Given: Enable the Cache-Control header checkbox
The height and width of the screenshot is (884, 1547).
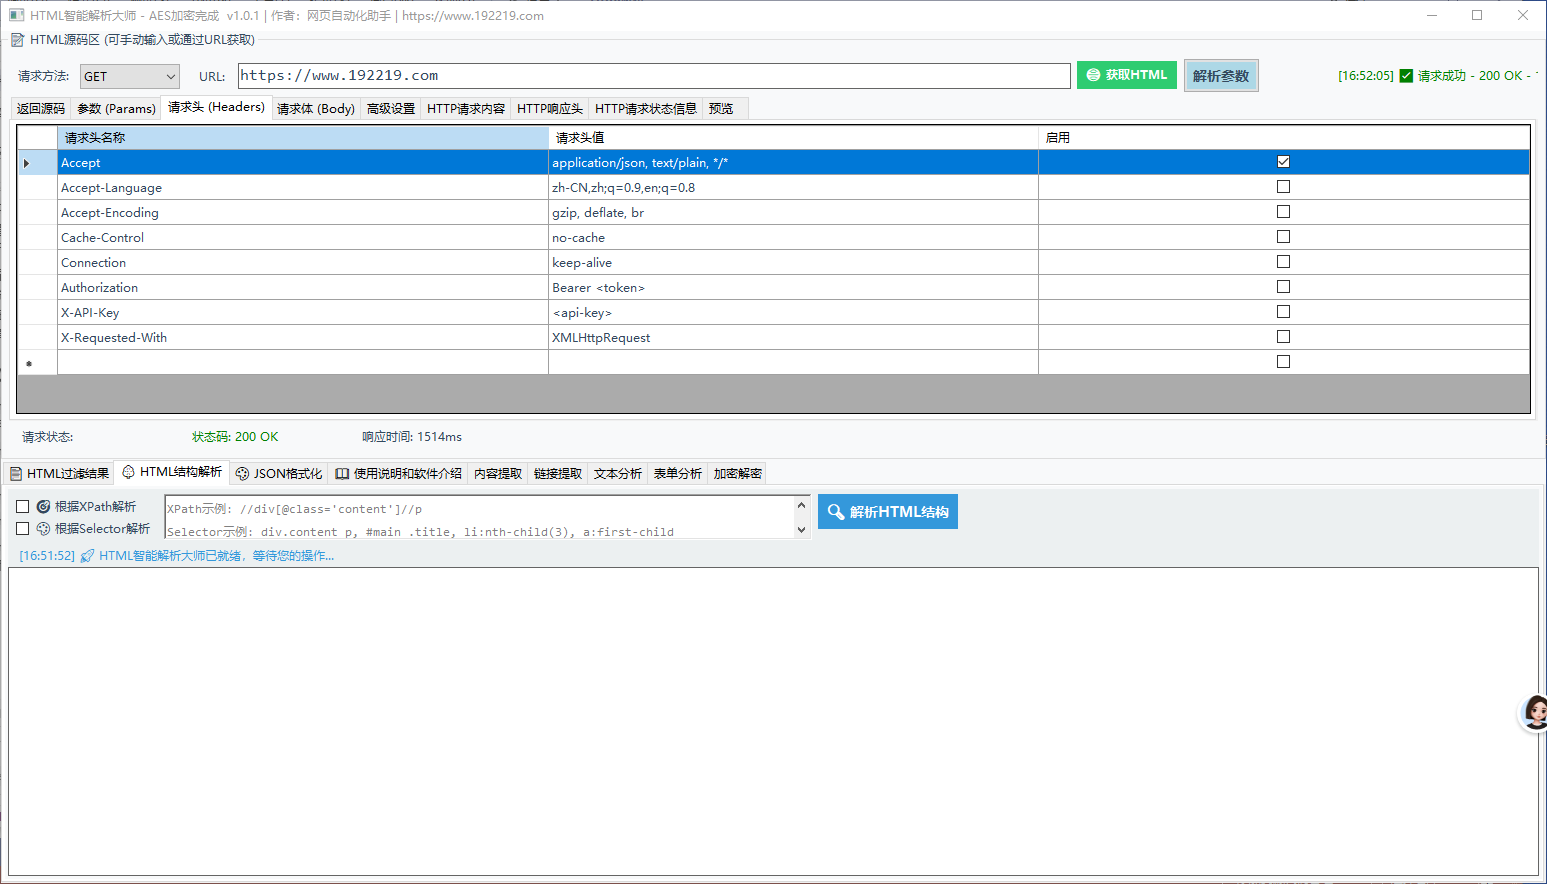Looking at the screenshot, I should [x=1283, y=237].
